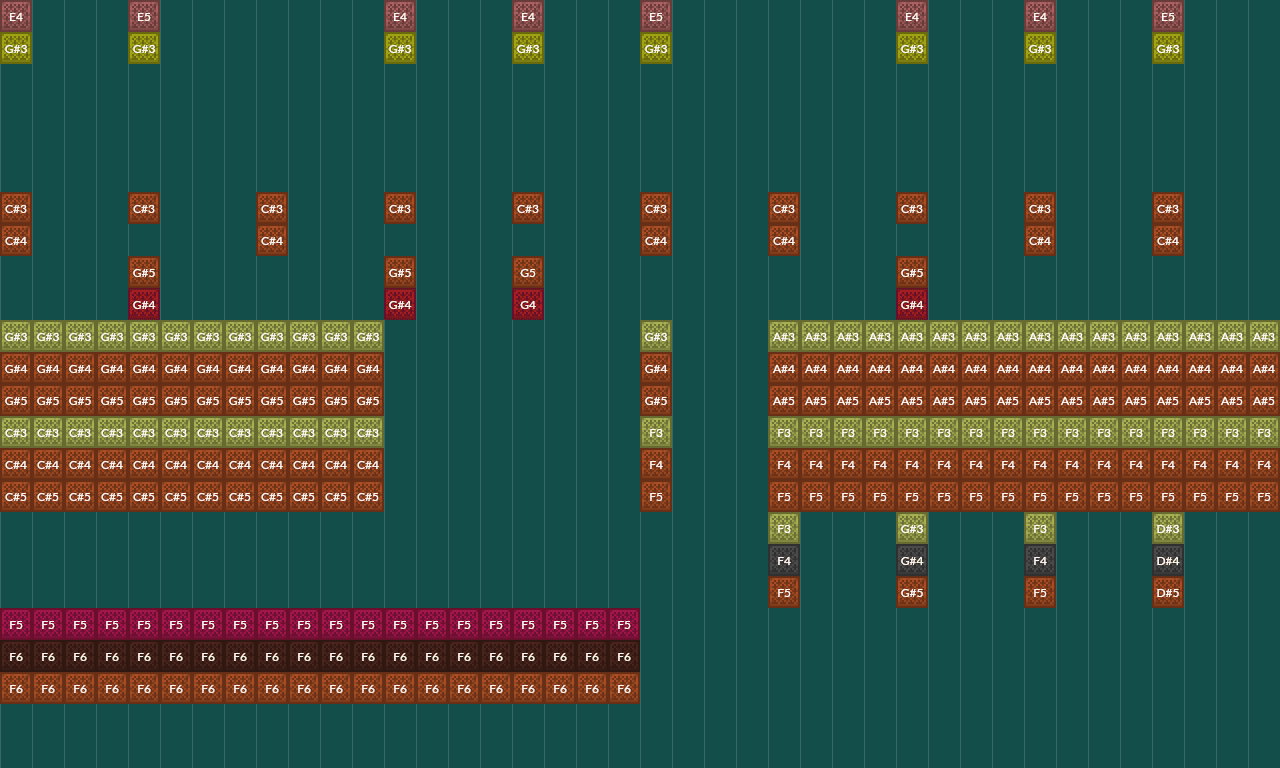Click the olive G#3 note directly above dark gray G#4
The image size is (1280, 768).
coord(912,528)
